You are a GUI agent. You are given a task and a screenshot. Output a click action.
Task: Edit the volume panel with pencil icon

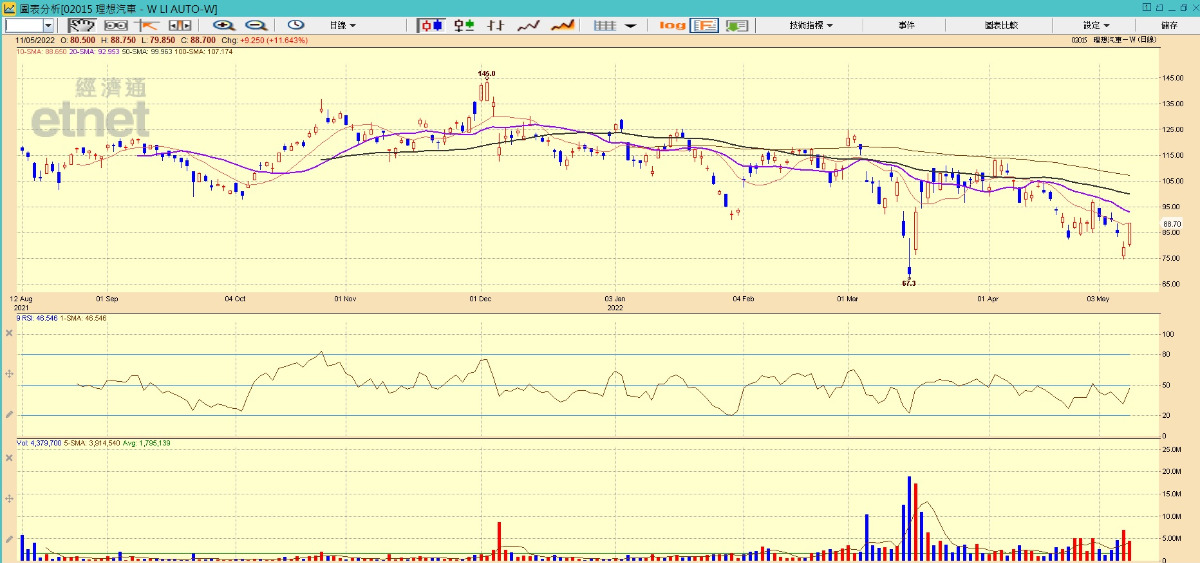click(x=9, y=538)
